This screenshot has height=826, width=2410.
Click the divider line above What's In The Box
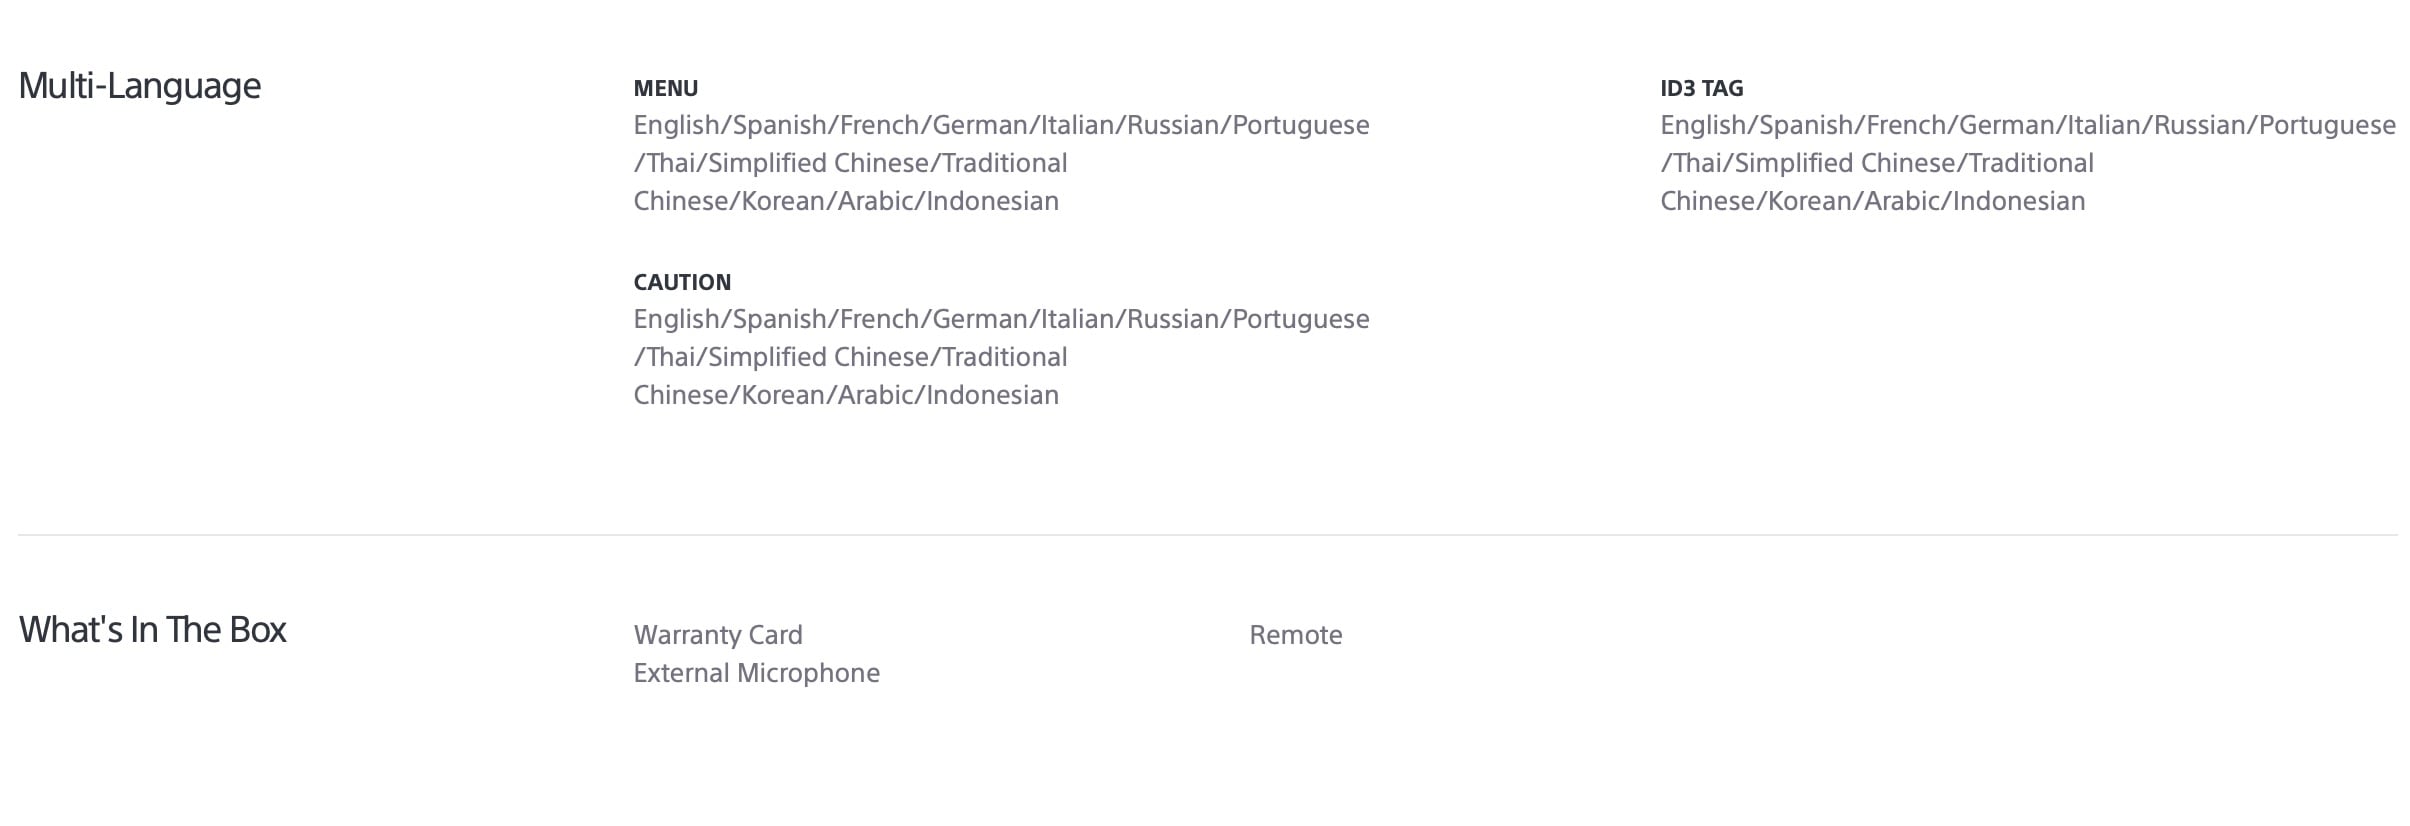point(1207,535)
